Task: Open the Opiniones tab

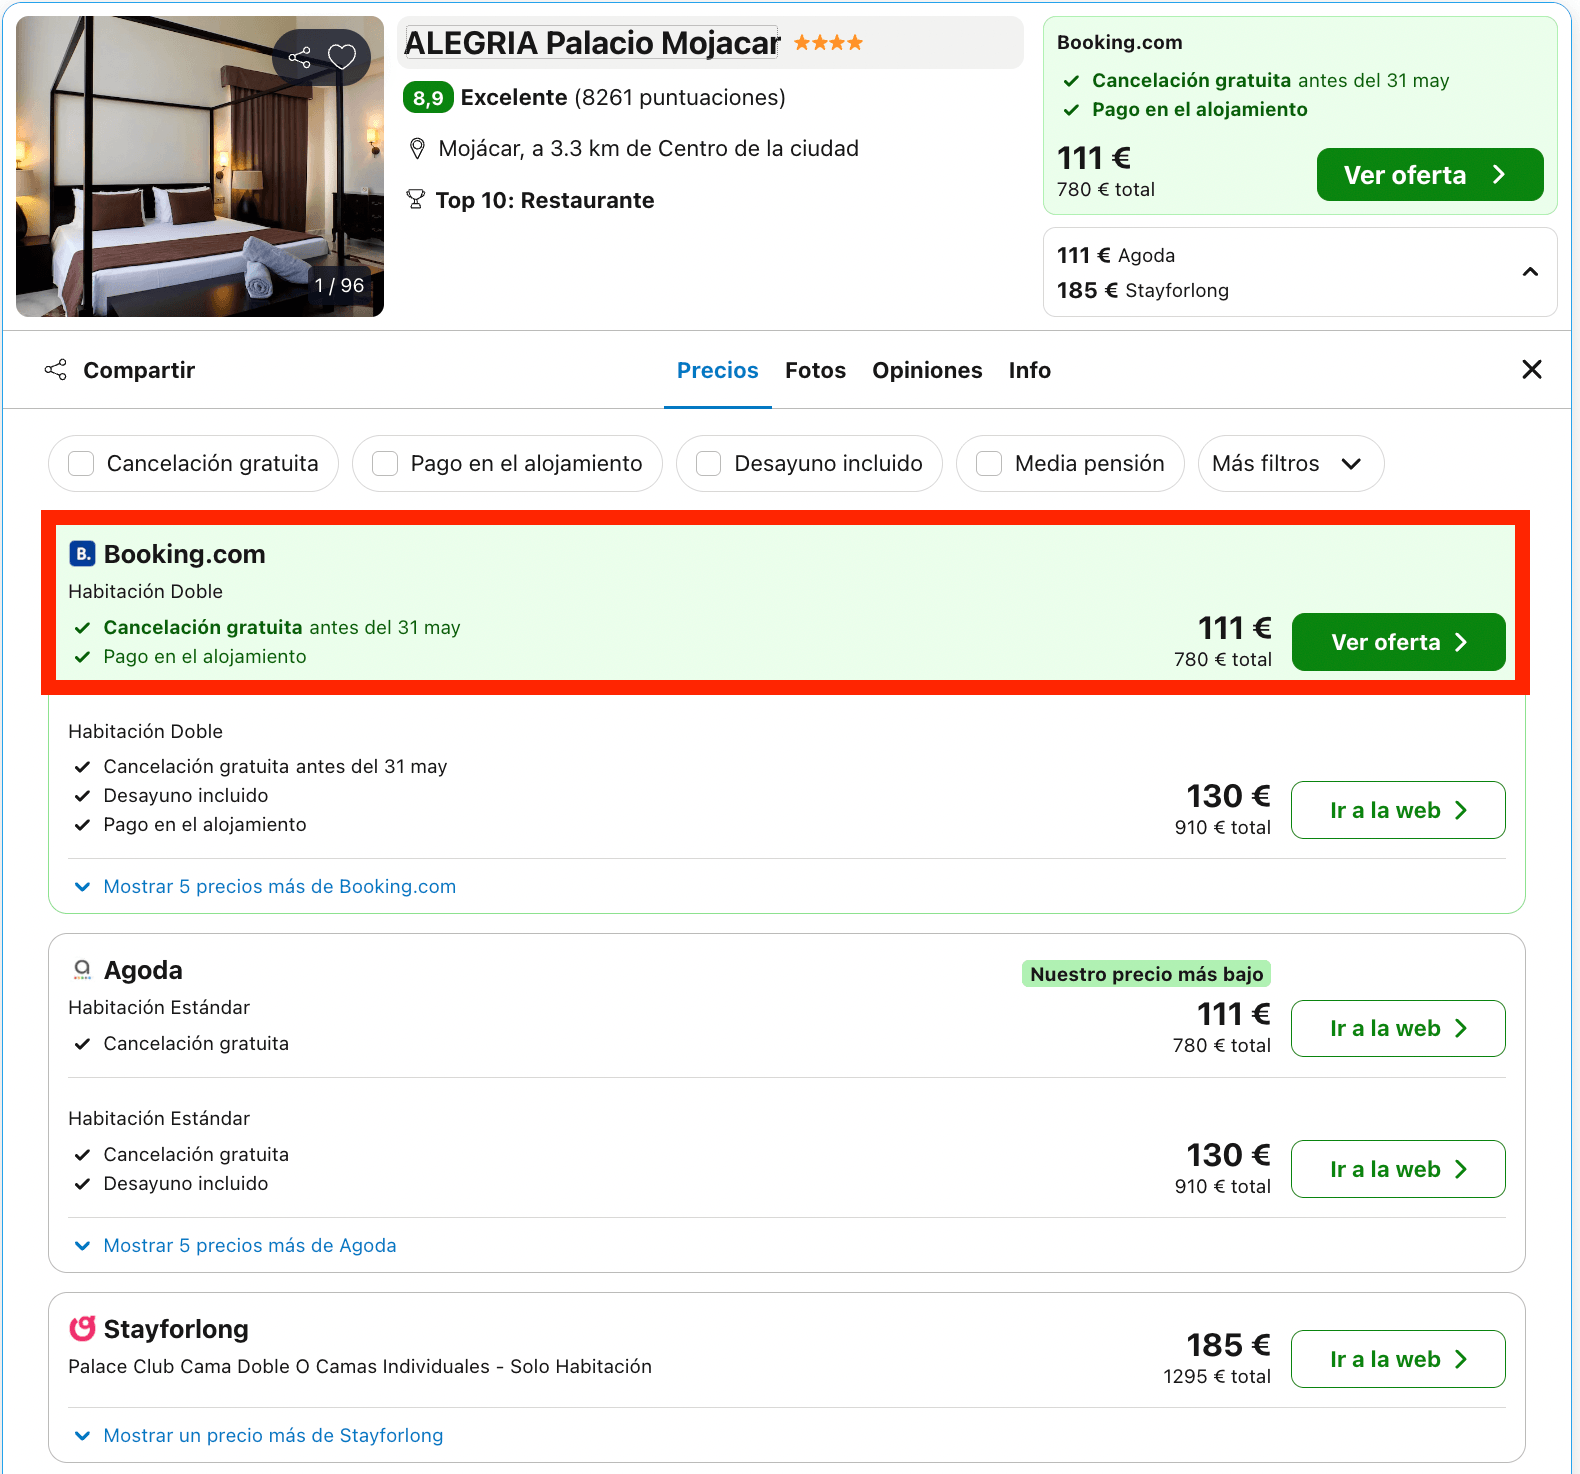Action: pos(927,371)
